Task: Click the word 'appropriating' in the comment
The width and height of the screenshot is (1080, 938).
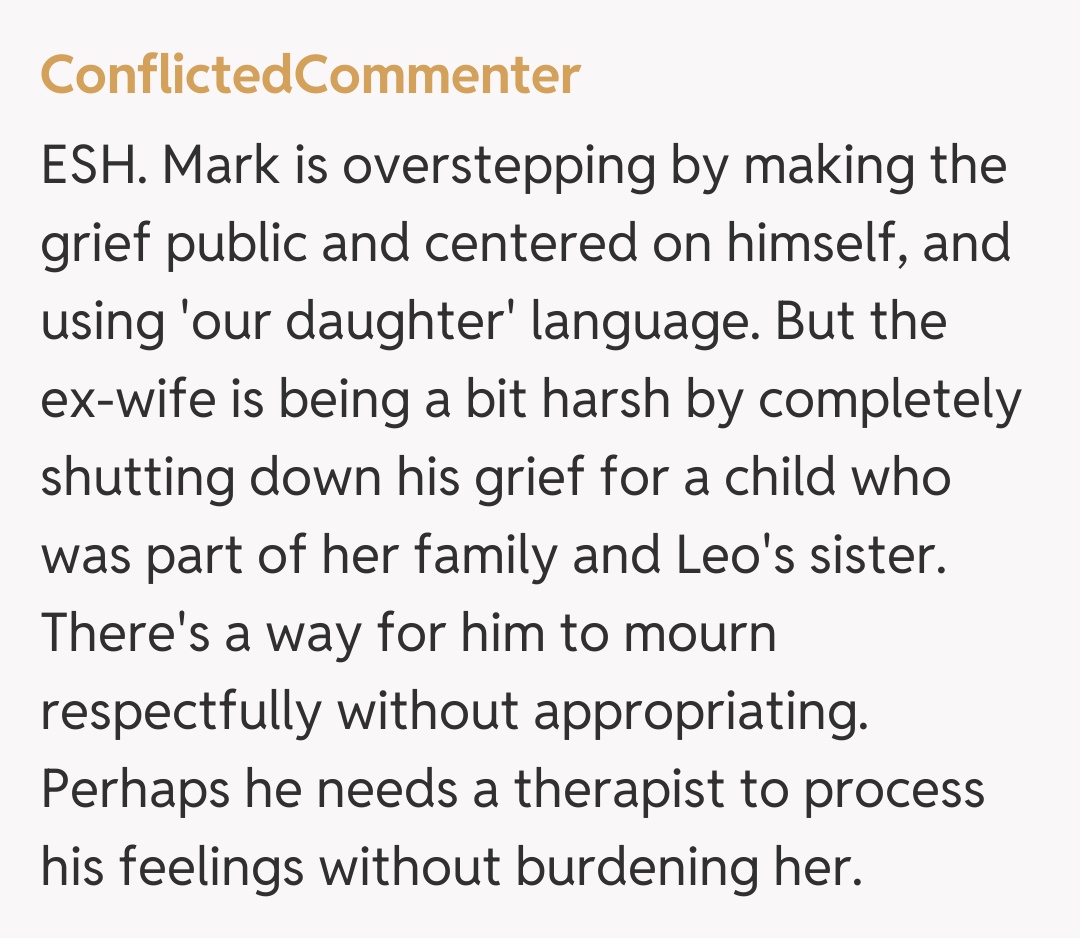Action: point(699,713)
